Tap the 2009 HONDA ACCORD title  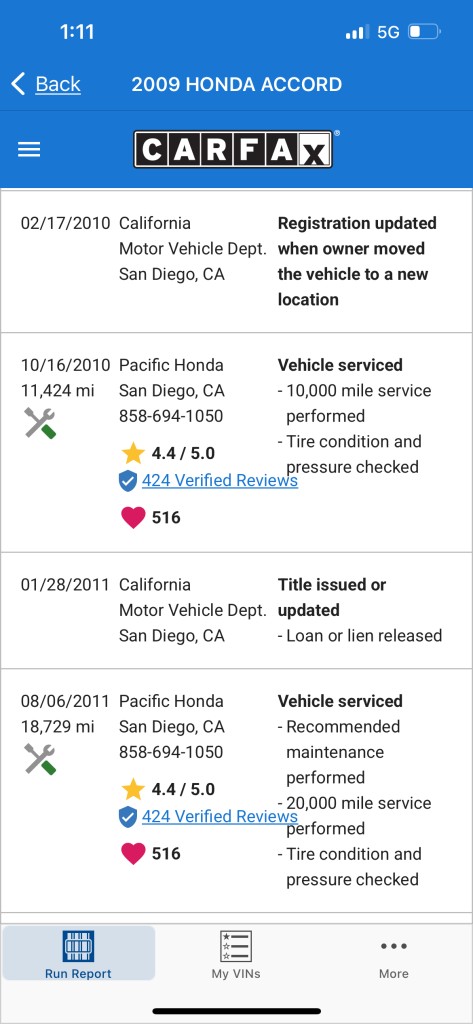click(x=236, y=84)
